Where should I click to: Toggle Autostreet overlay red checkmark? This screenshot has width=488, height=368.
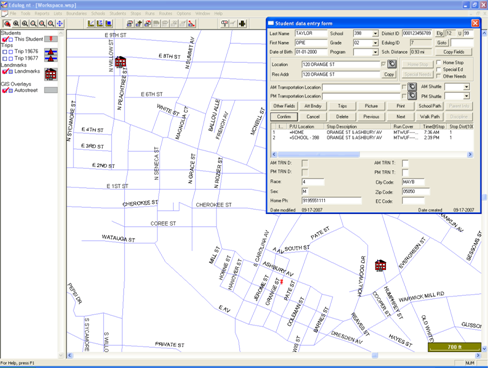(x=5, y=90)
